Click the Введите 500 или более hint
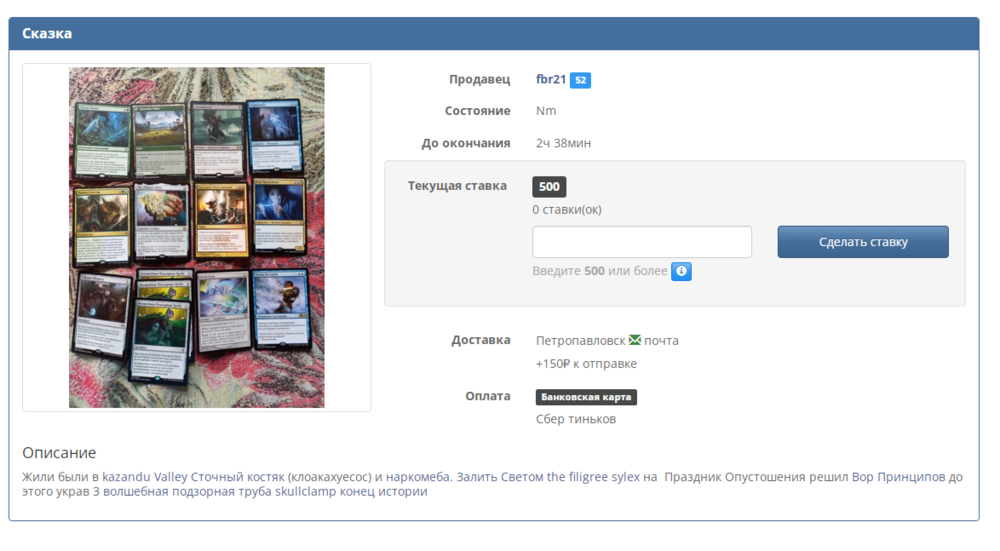This screenshot has width=1000, height=551. point(600,271)
